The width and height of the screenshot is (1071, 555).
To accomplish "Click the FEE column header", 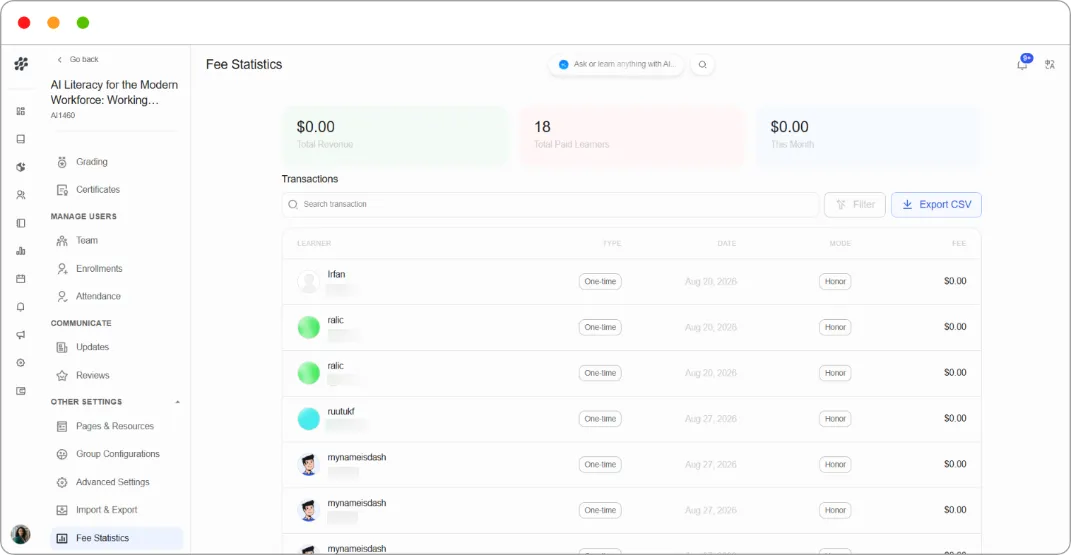I will (959, 244).
